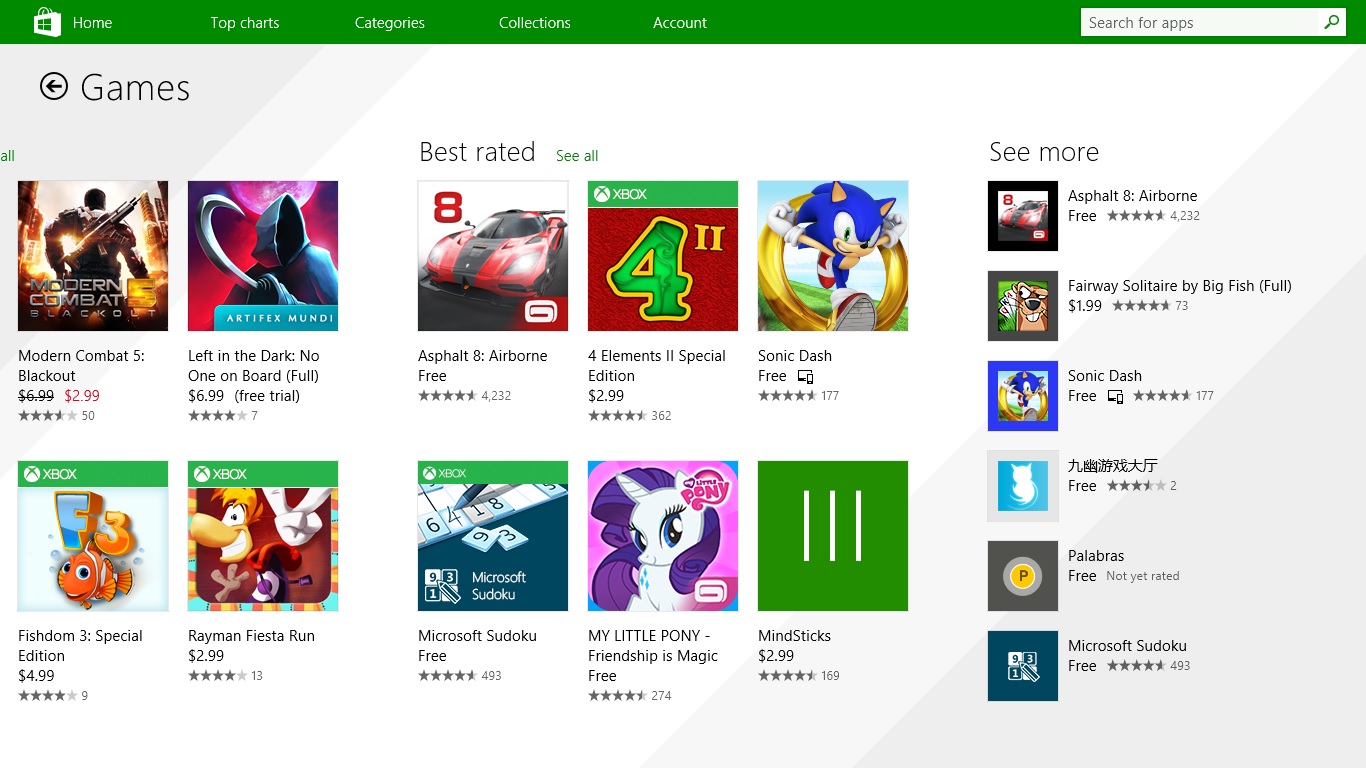Image resolution: width=1366 pixels, height=768 pixels.
Task: Click Microsoft Sudoku title in See more list
Action: tap(1127, 646)
